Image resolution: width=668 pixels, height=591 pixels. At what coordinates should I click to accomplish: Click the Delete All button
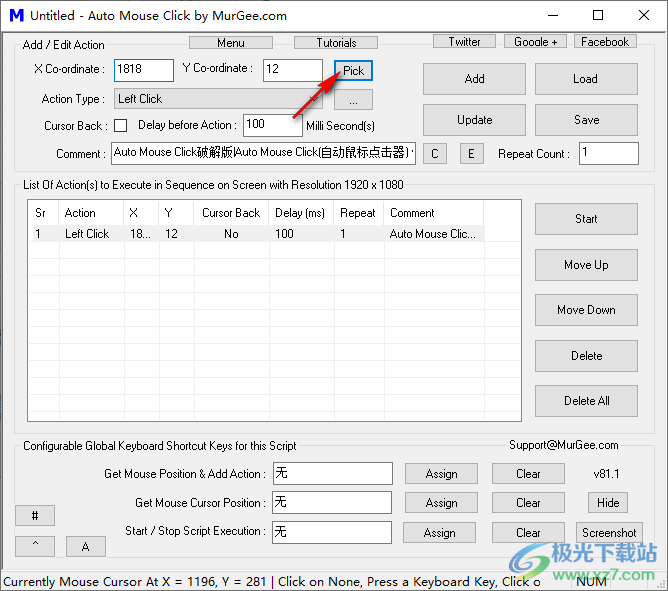coord(586,401)
